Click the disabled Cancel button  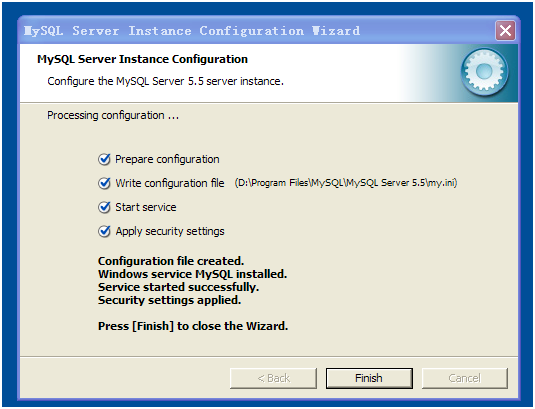pyautogui.click(x=465, y=378)
